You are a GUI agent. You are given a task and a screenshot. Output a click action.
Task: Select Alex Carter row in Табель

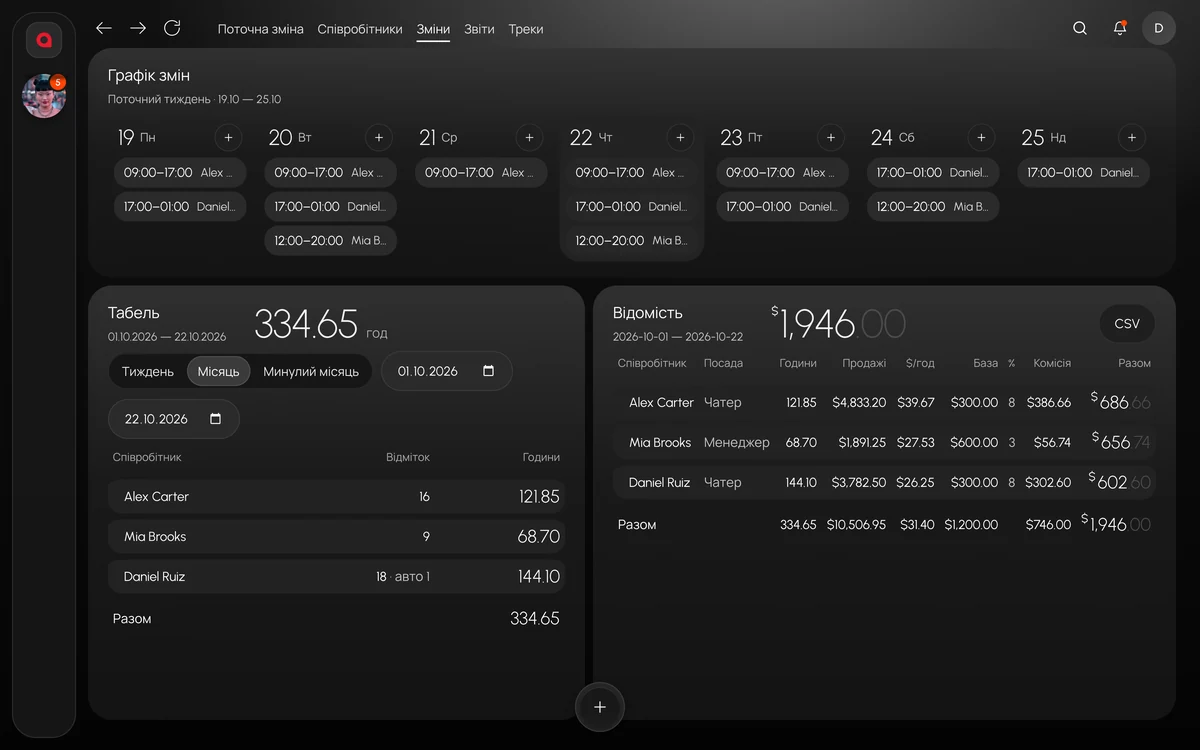tap(336, 497)
